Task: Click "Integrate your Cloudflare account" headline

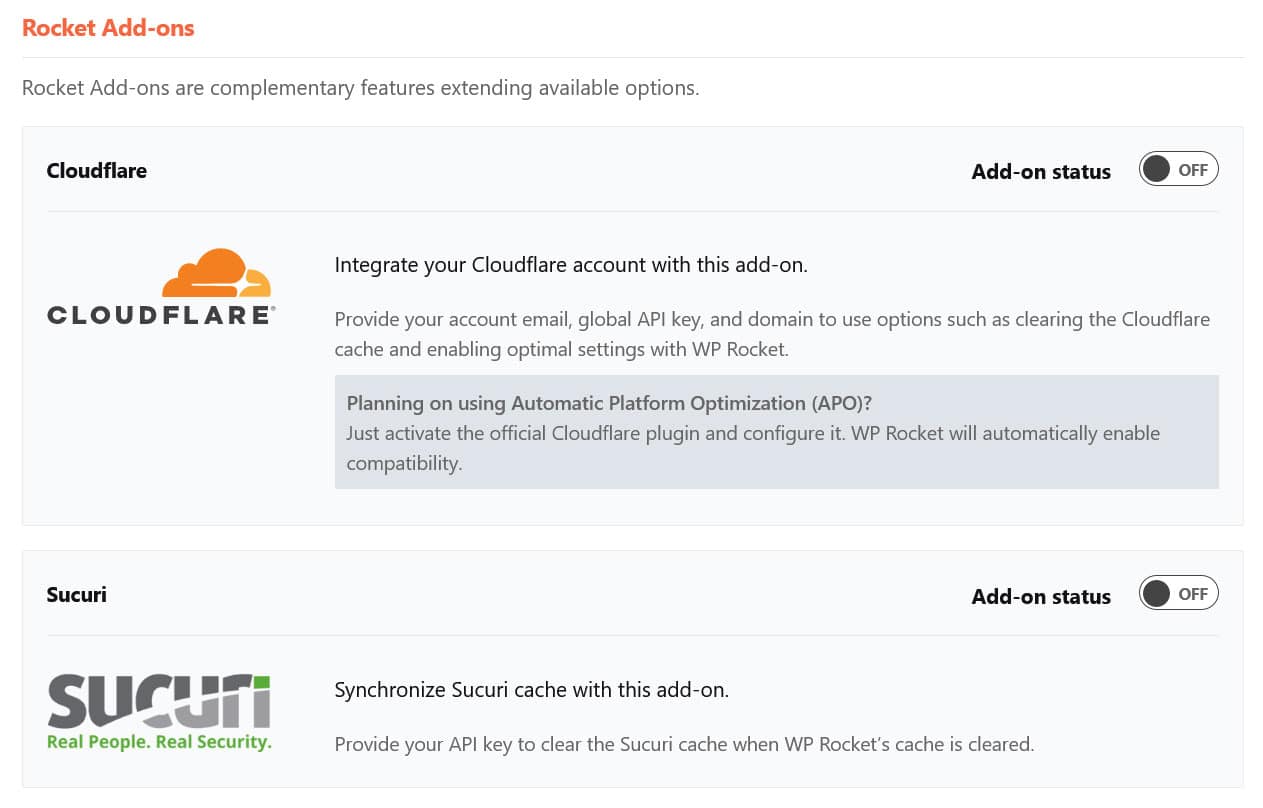Action: 571,265
